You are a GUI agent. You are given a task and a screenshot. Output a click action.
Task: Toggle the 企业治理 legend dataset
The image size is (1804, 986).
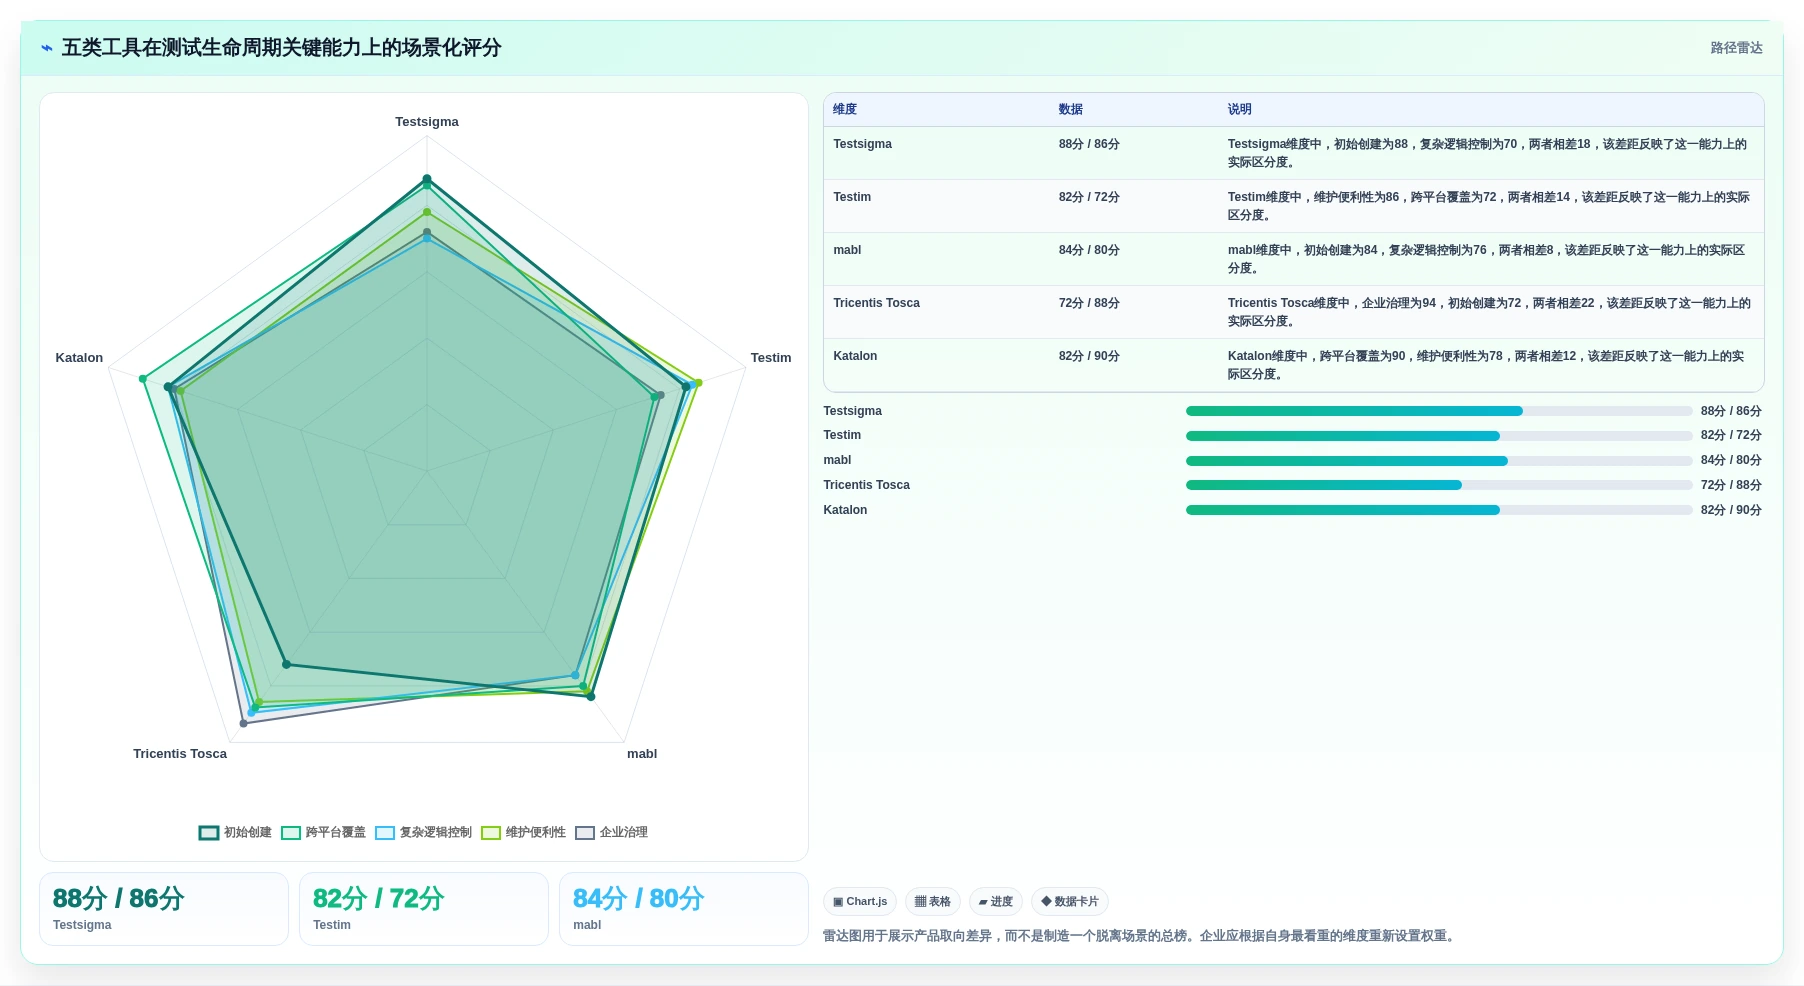pos(611,832)
